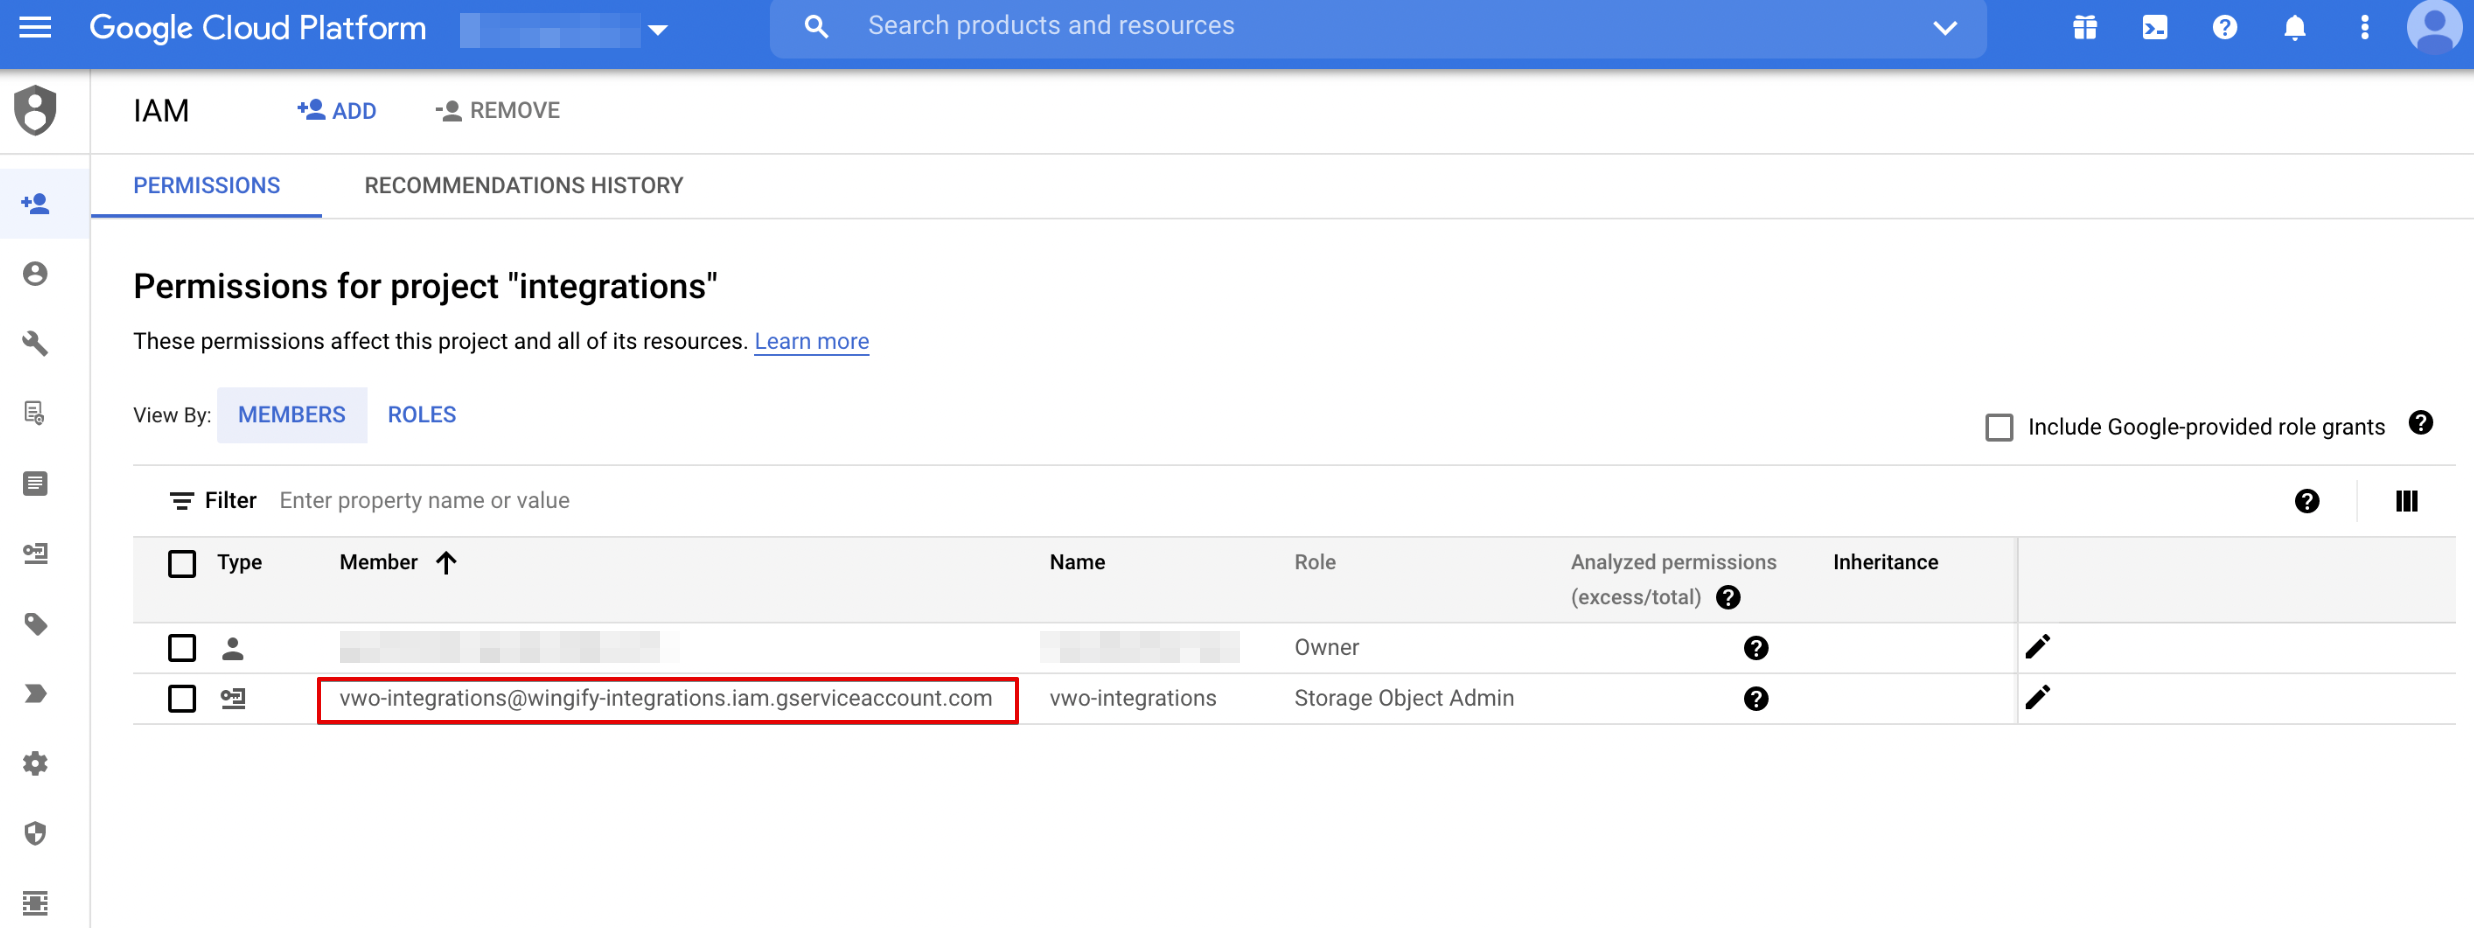
Task: Open the gift free trial icon
Action: pos(2085,27)
